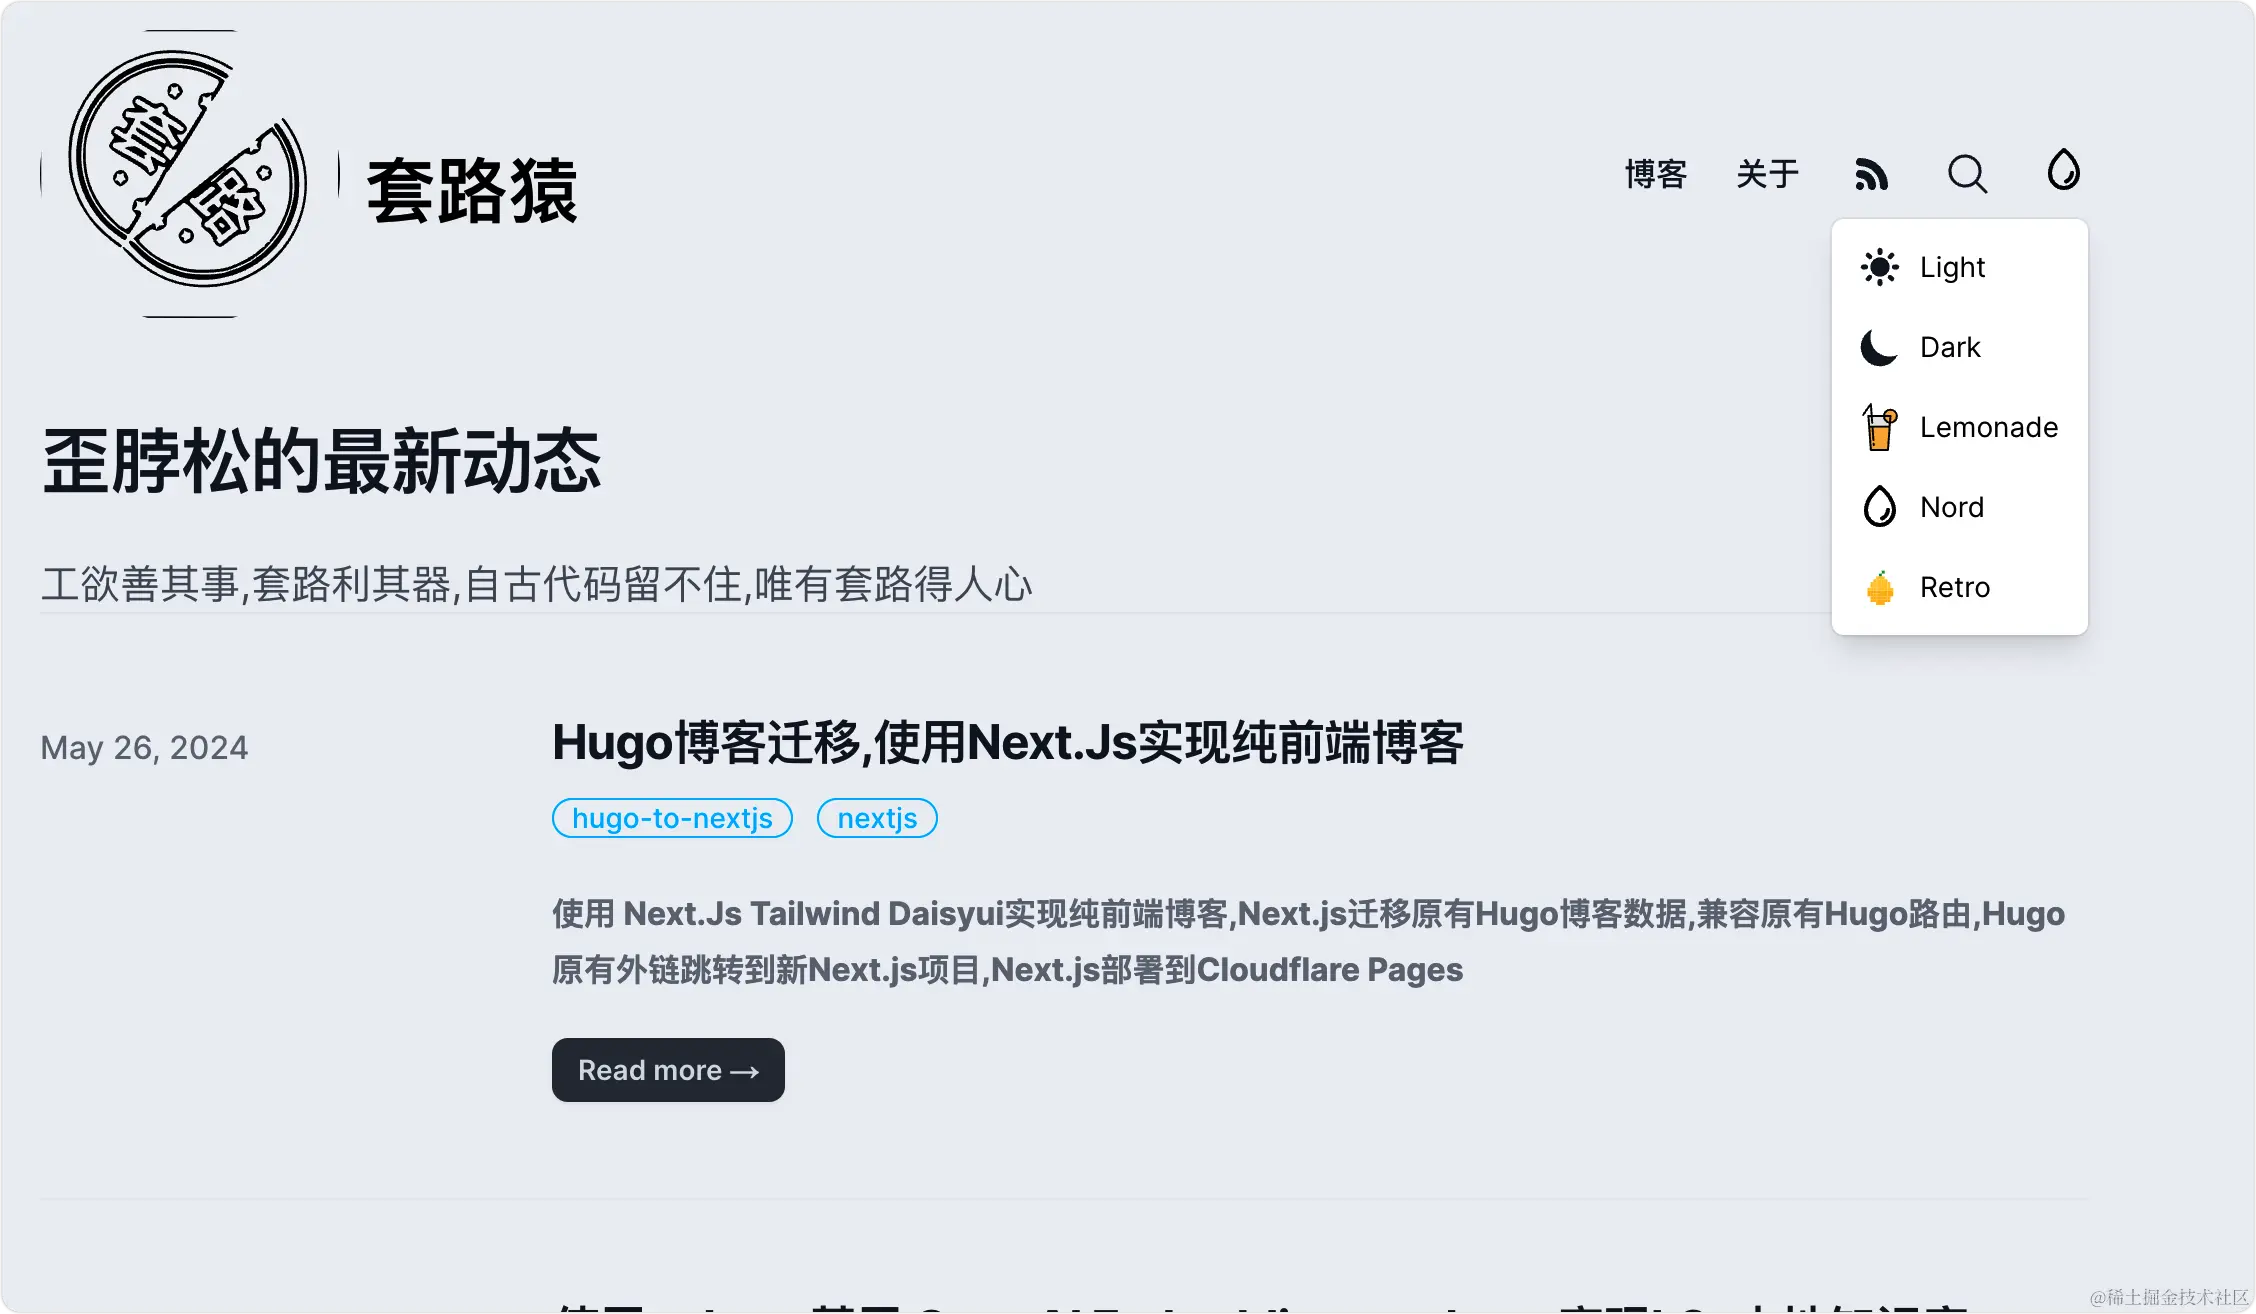Image resolution: width=2256 pixels, height=1314 pixels.
Task: Choose Lemonade theme from the list
Action: [1988, 427]
